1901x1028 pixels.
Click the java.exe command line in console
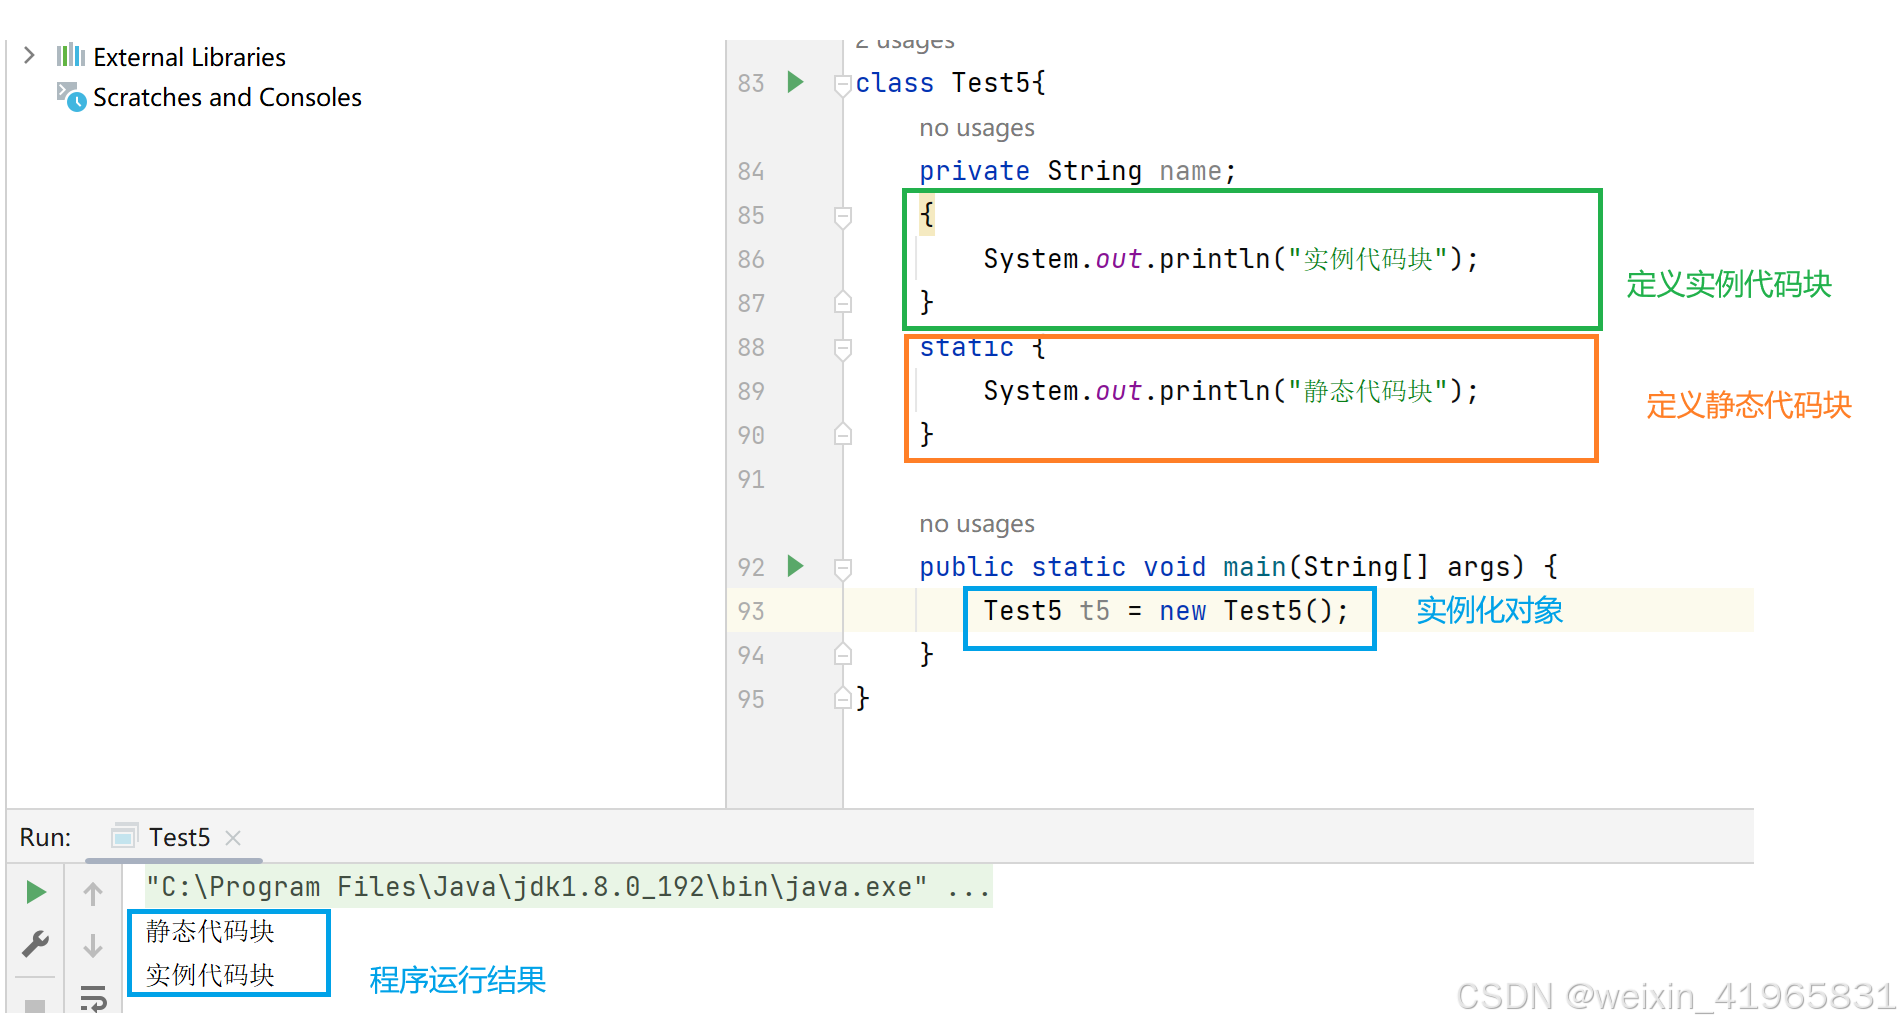pyautogui.click(x=568, y=887)
